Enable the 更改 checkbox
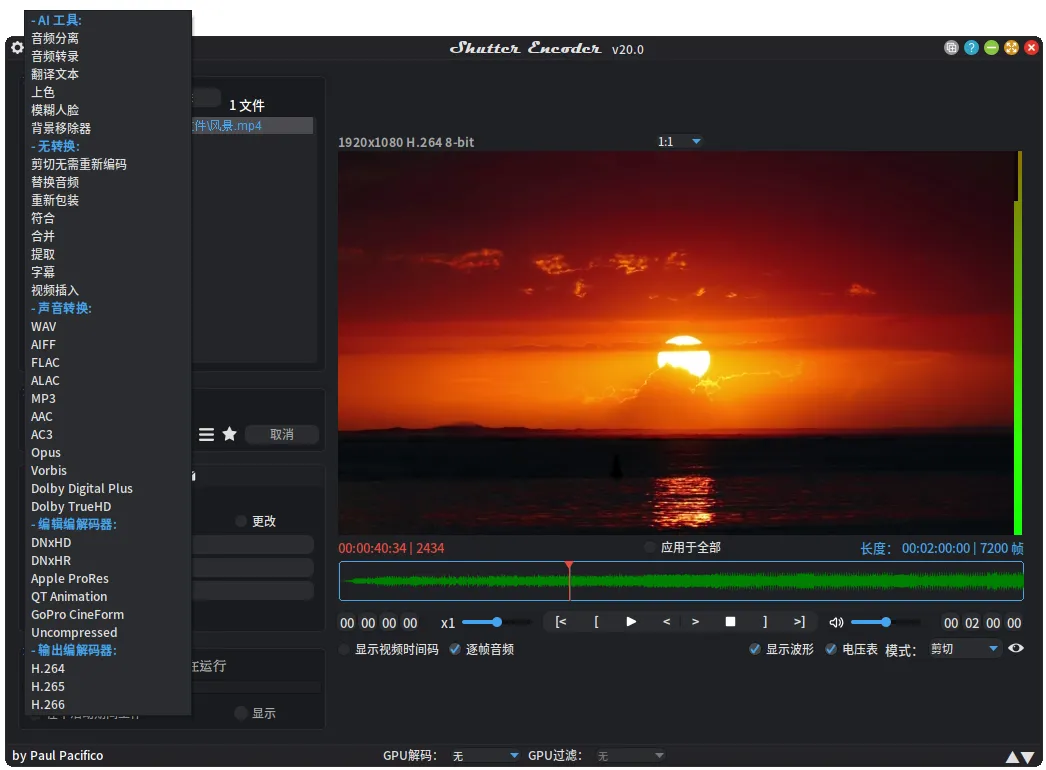The width and height of the screenshot is (1046, 770). 241,521
